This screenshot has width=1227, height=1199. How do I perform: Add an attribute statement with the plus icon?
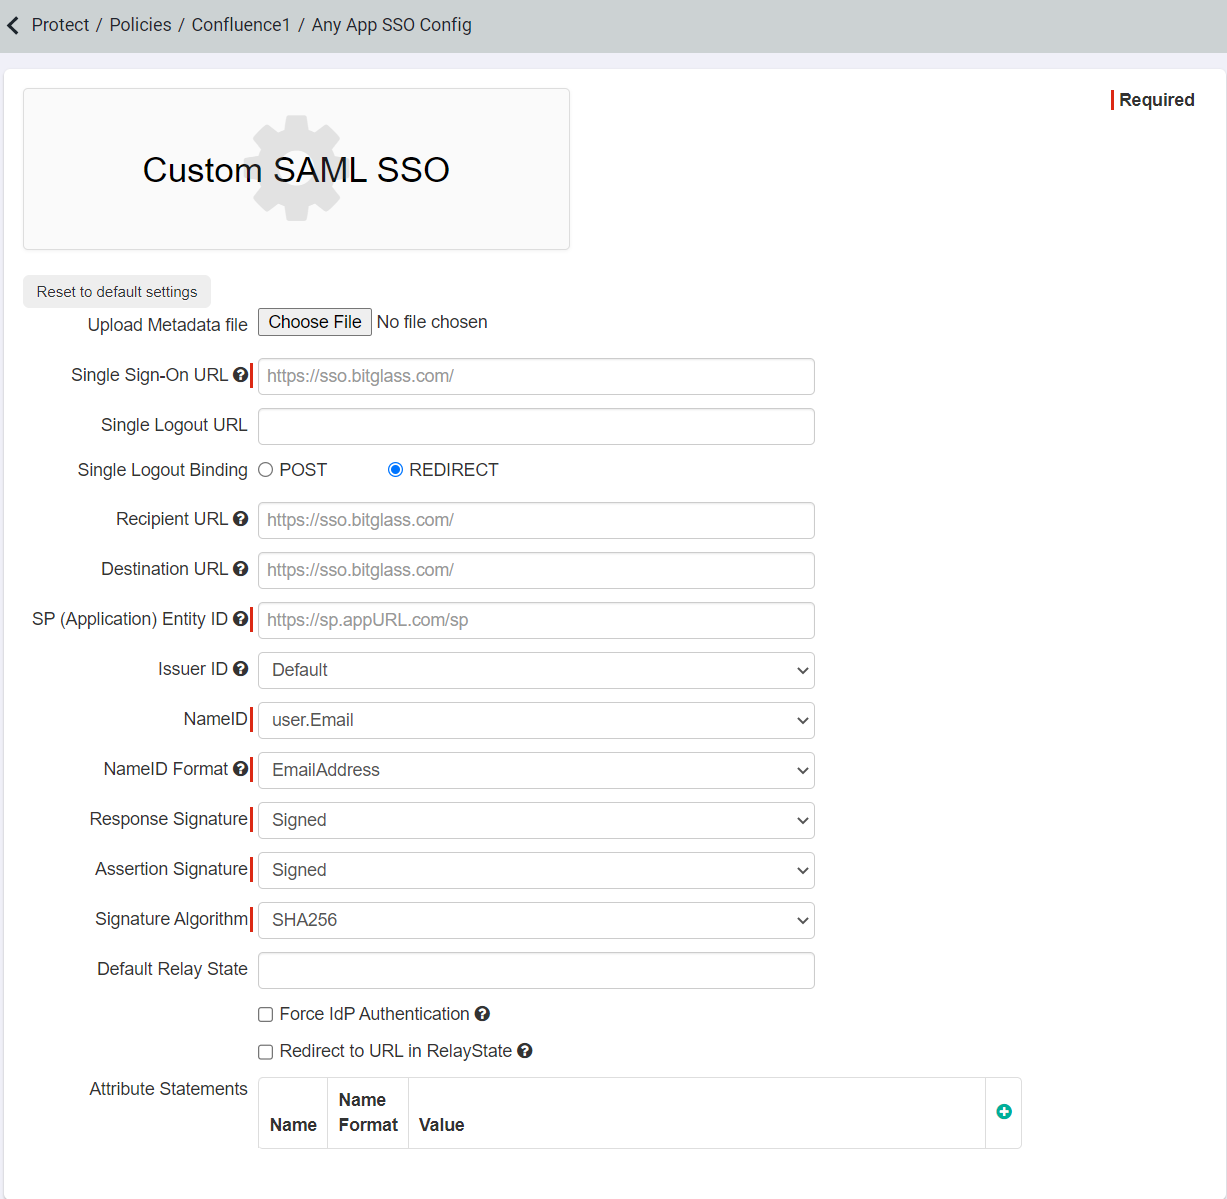(1003, 1111)
